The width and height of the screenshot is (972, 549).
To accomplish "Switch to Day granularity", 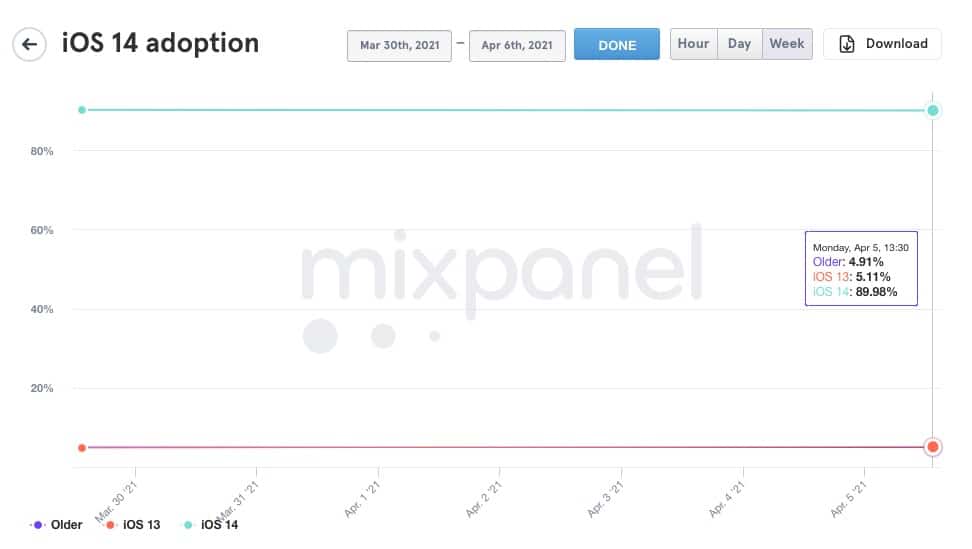I will [739, 44].
